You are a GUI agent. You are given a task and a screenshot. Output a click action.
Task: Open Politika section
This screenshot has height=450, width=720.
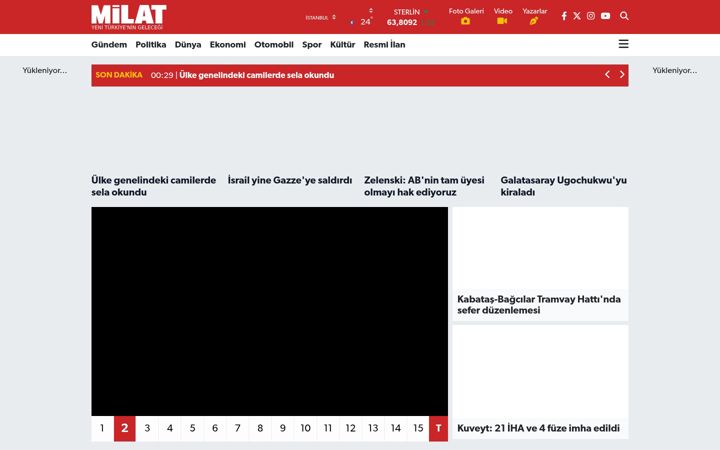click(x=151, y=45)
